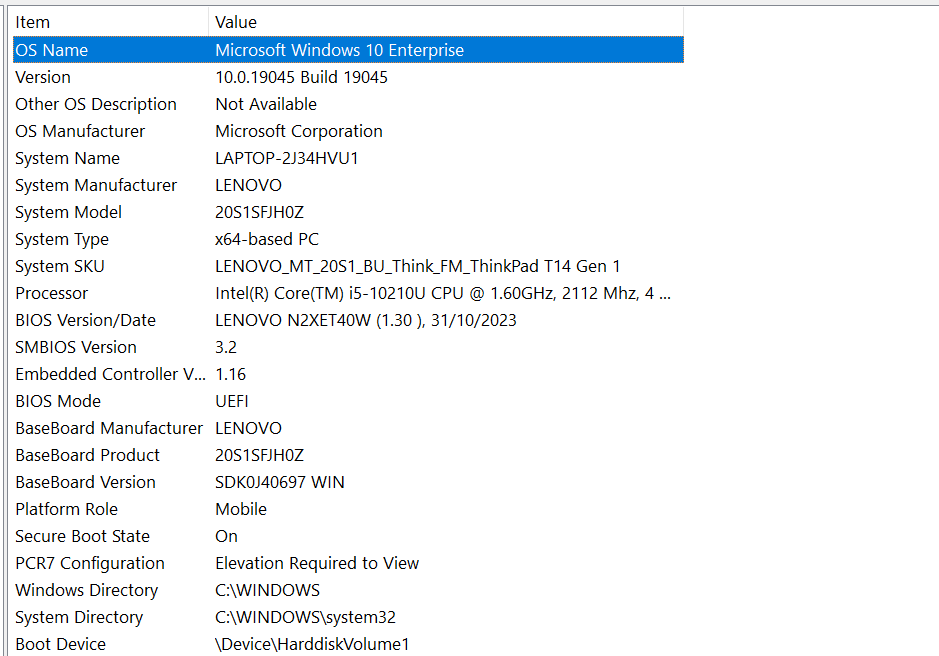Viewport: 939px width, 656px height.
Task: Click the 'Not Available' value
Action: tap(266, 104)
